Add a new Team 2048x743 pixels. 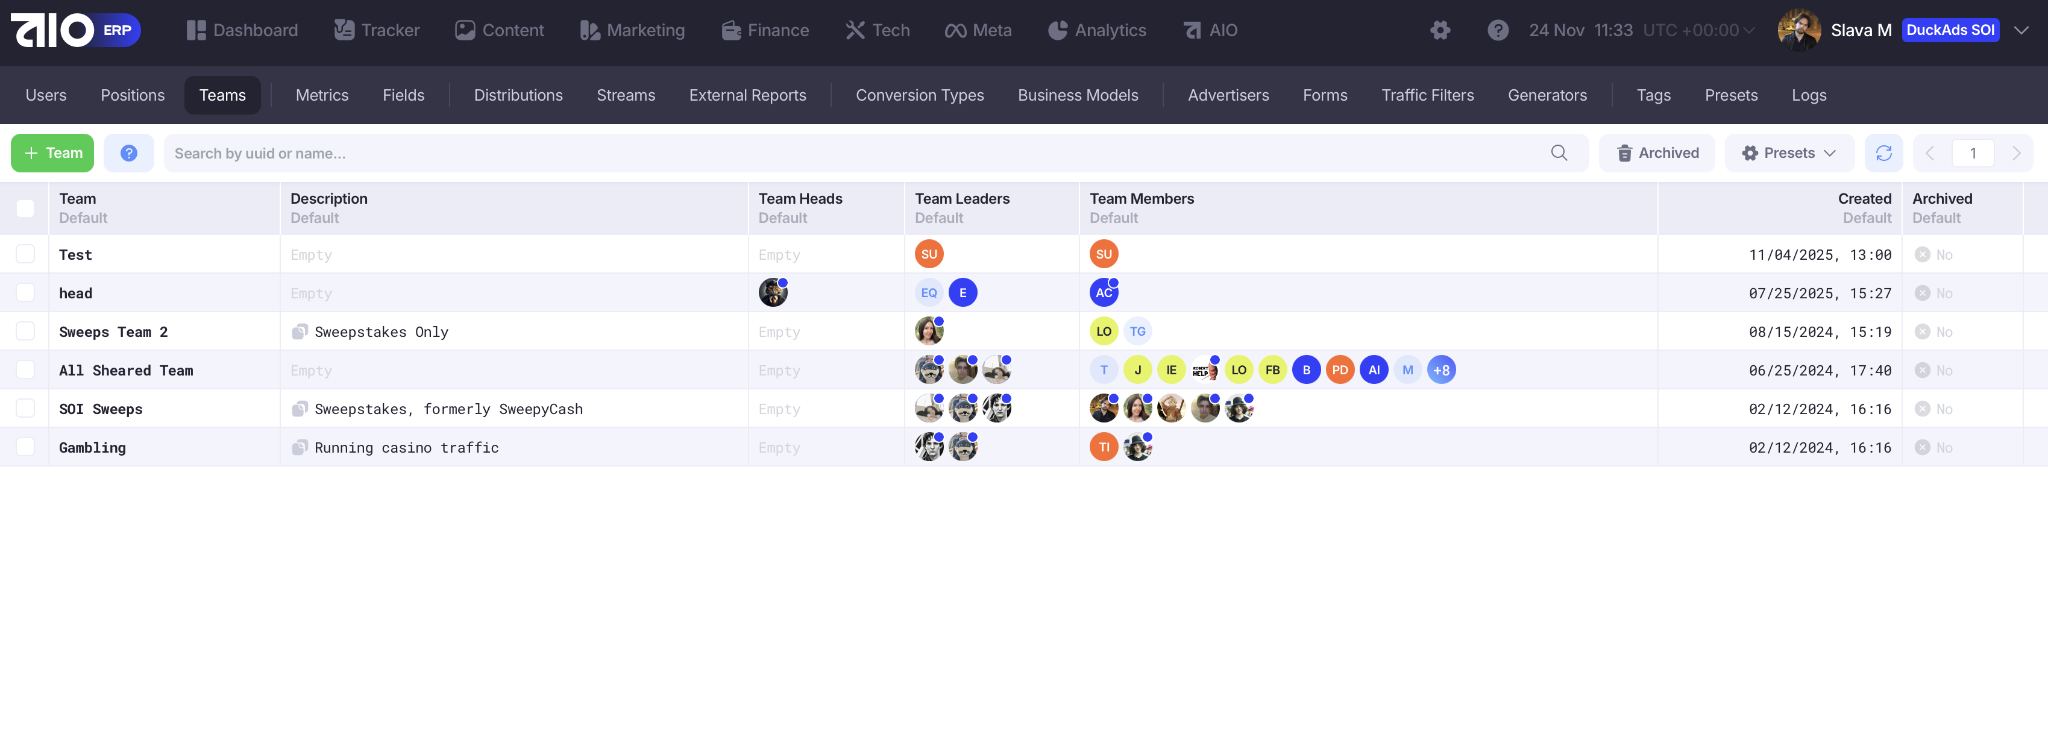53,153
